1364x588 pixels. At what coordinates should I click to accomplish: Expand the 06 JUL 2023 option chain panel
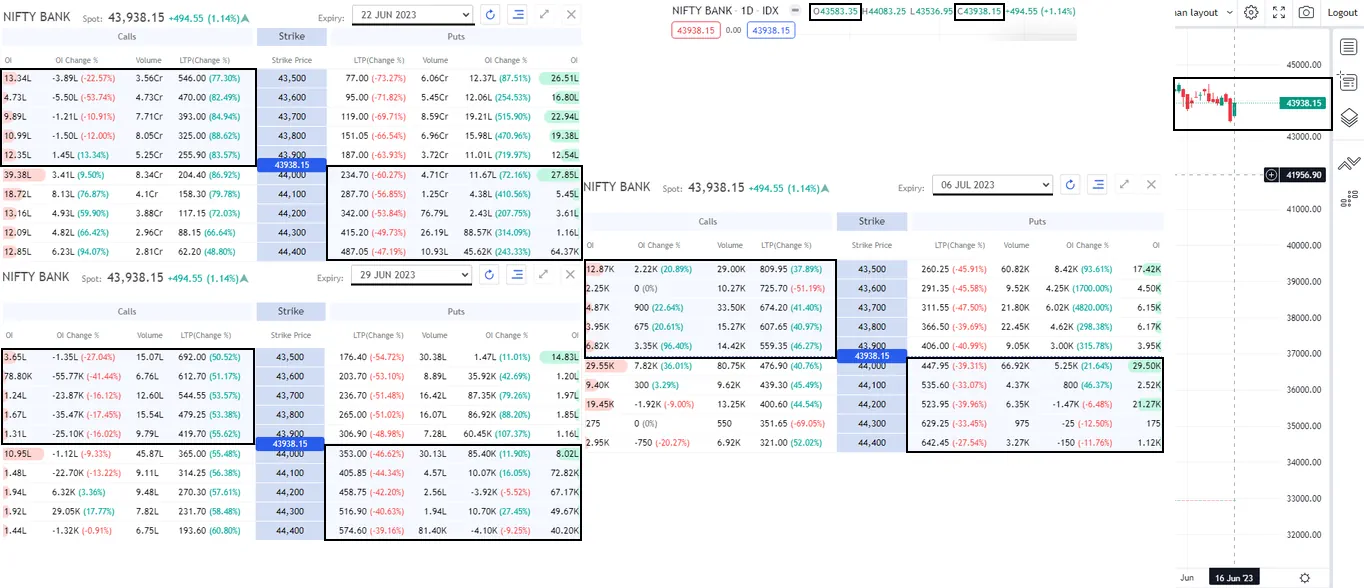[x=1125, y=185]
